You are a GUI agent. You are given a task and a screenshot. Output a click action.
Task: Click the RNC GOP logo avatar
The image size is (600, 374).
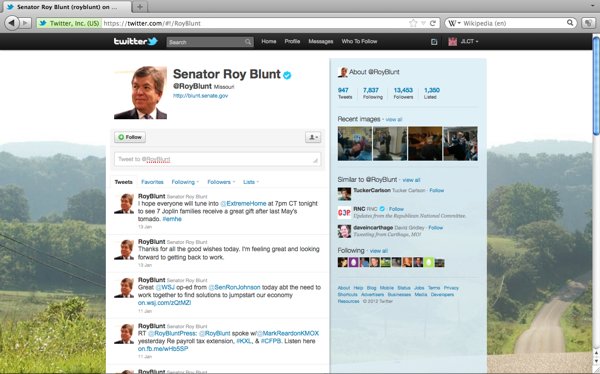pyautogui.click(x=344, y=212)
